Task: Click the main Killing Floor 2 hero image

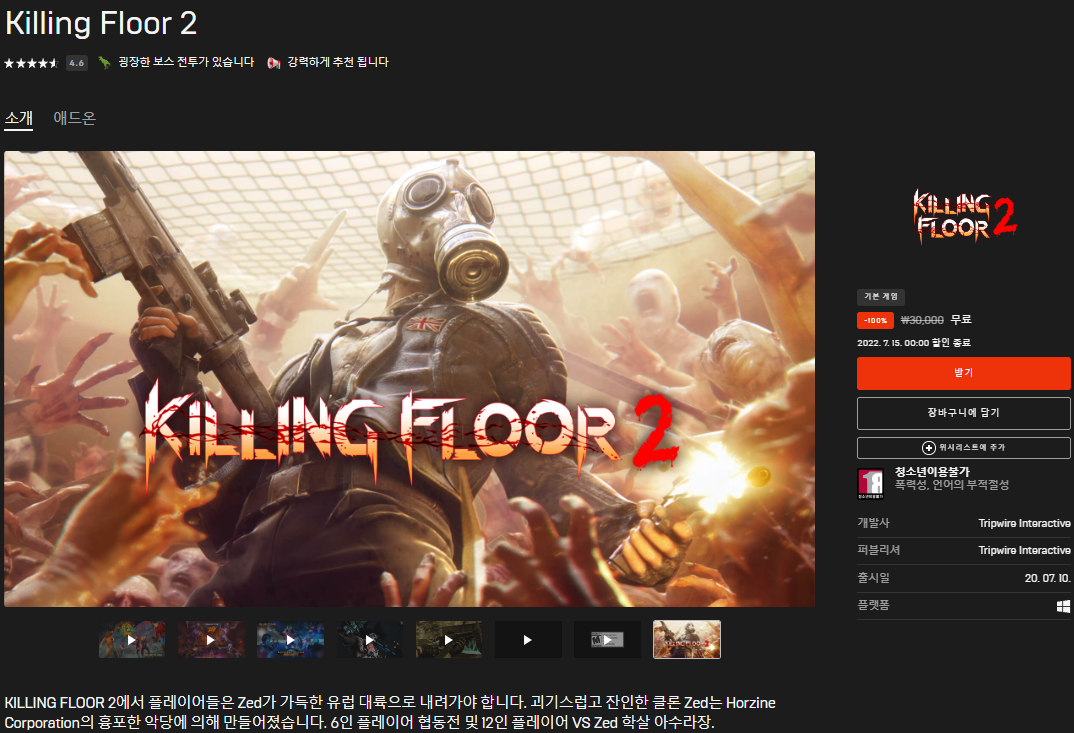Action: 410,379
